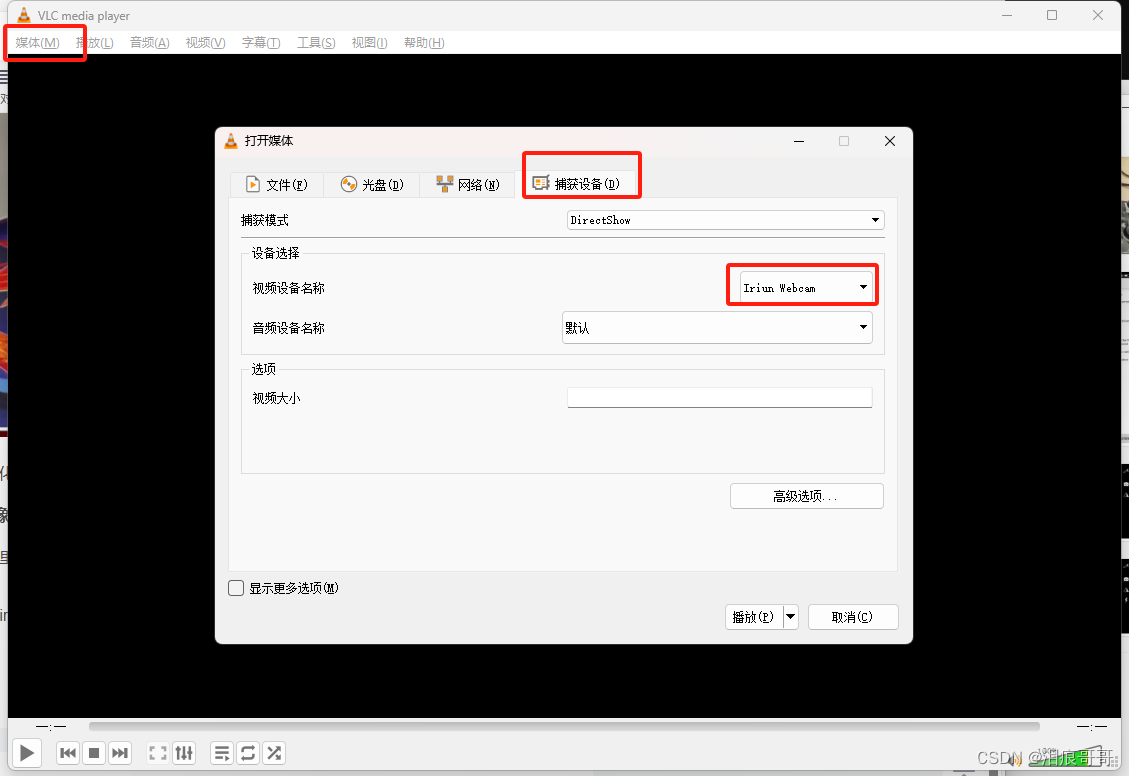The height and width of the screenshot is (776, 1129).
Task: Switch to the 文件 tab
Action: (x=276, y=185)
